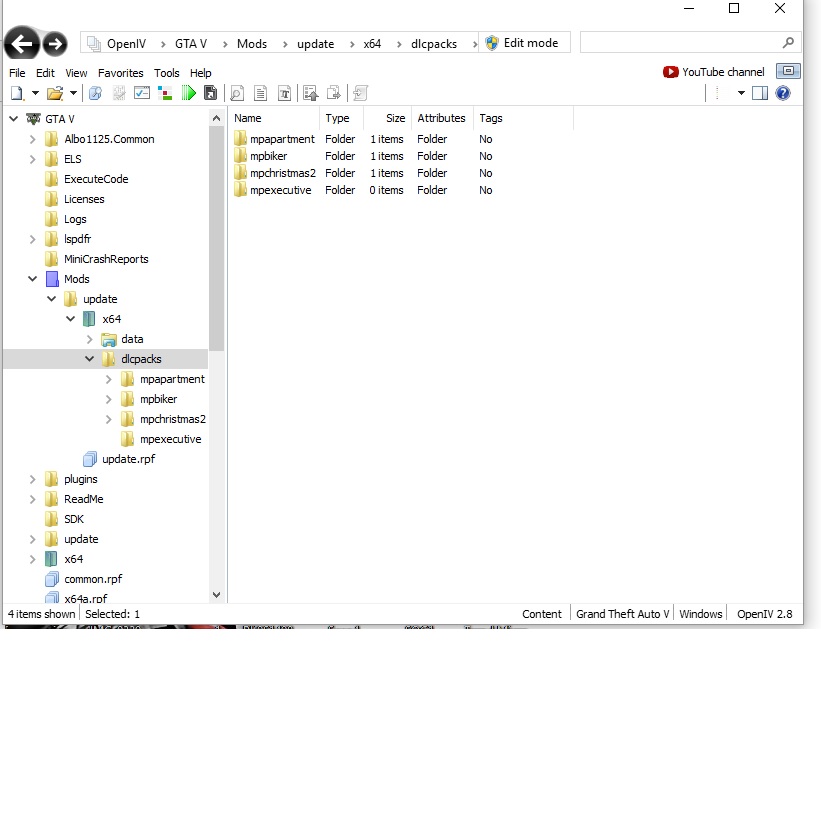
Task: Open the Open-folder dropdown arrow
Action: (x=73, y=93)
